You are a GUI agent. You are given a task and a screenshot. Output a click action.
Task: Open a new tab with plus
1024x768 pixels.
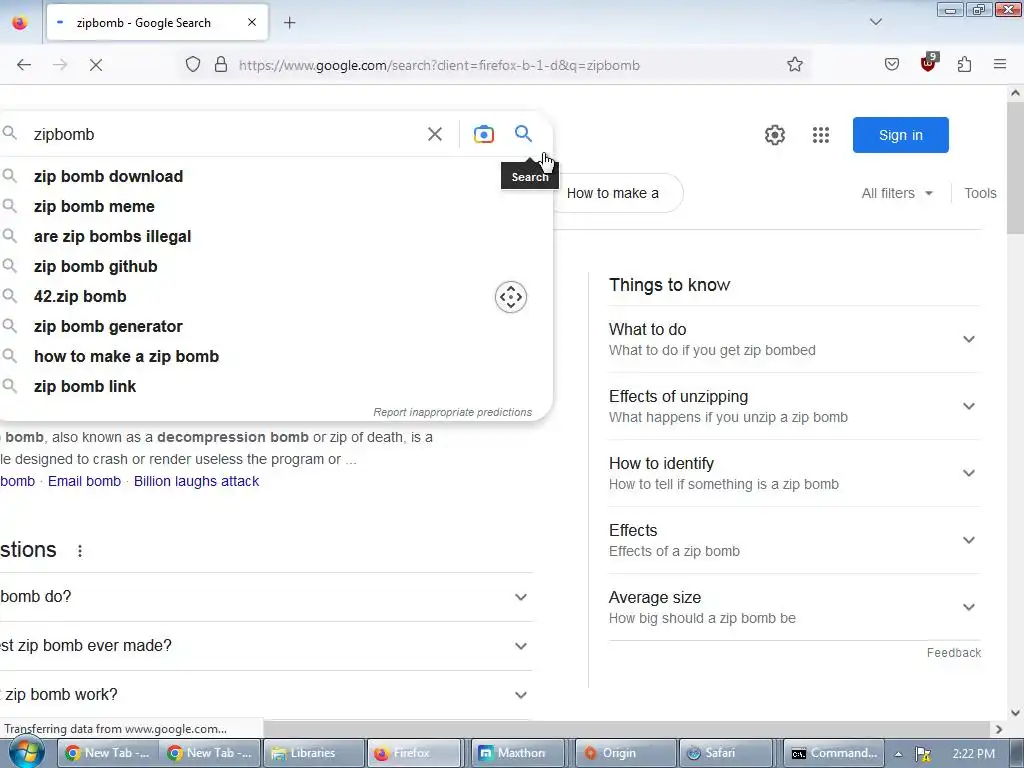[290, 23]
